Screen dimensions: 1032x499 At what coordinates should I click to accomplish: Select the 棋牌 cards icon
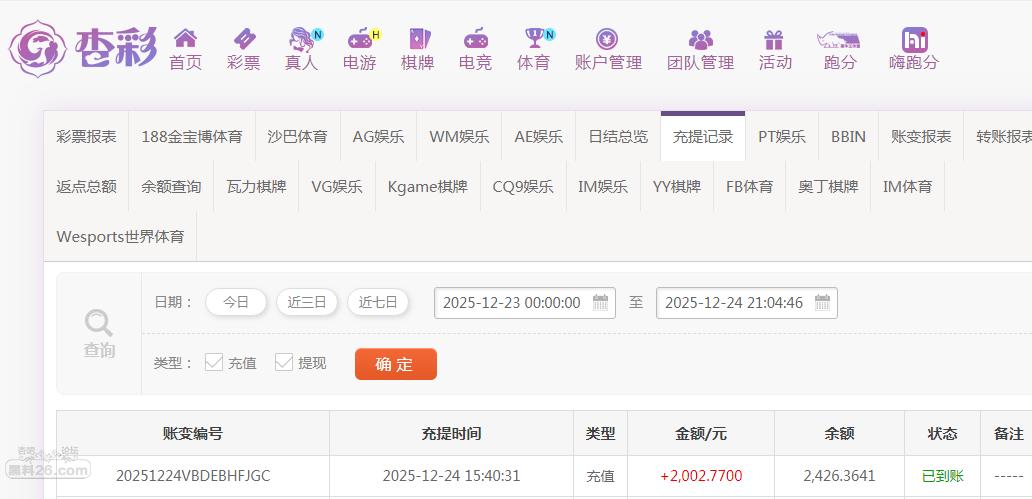(x=418, y=39)
